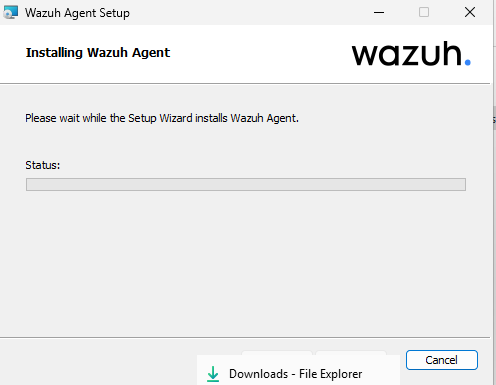Viewport: 496px width, 385px height.
Task: Click the white header banner beside the heading
Action: (260, 53)
